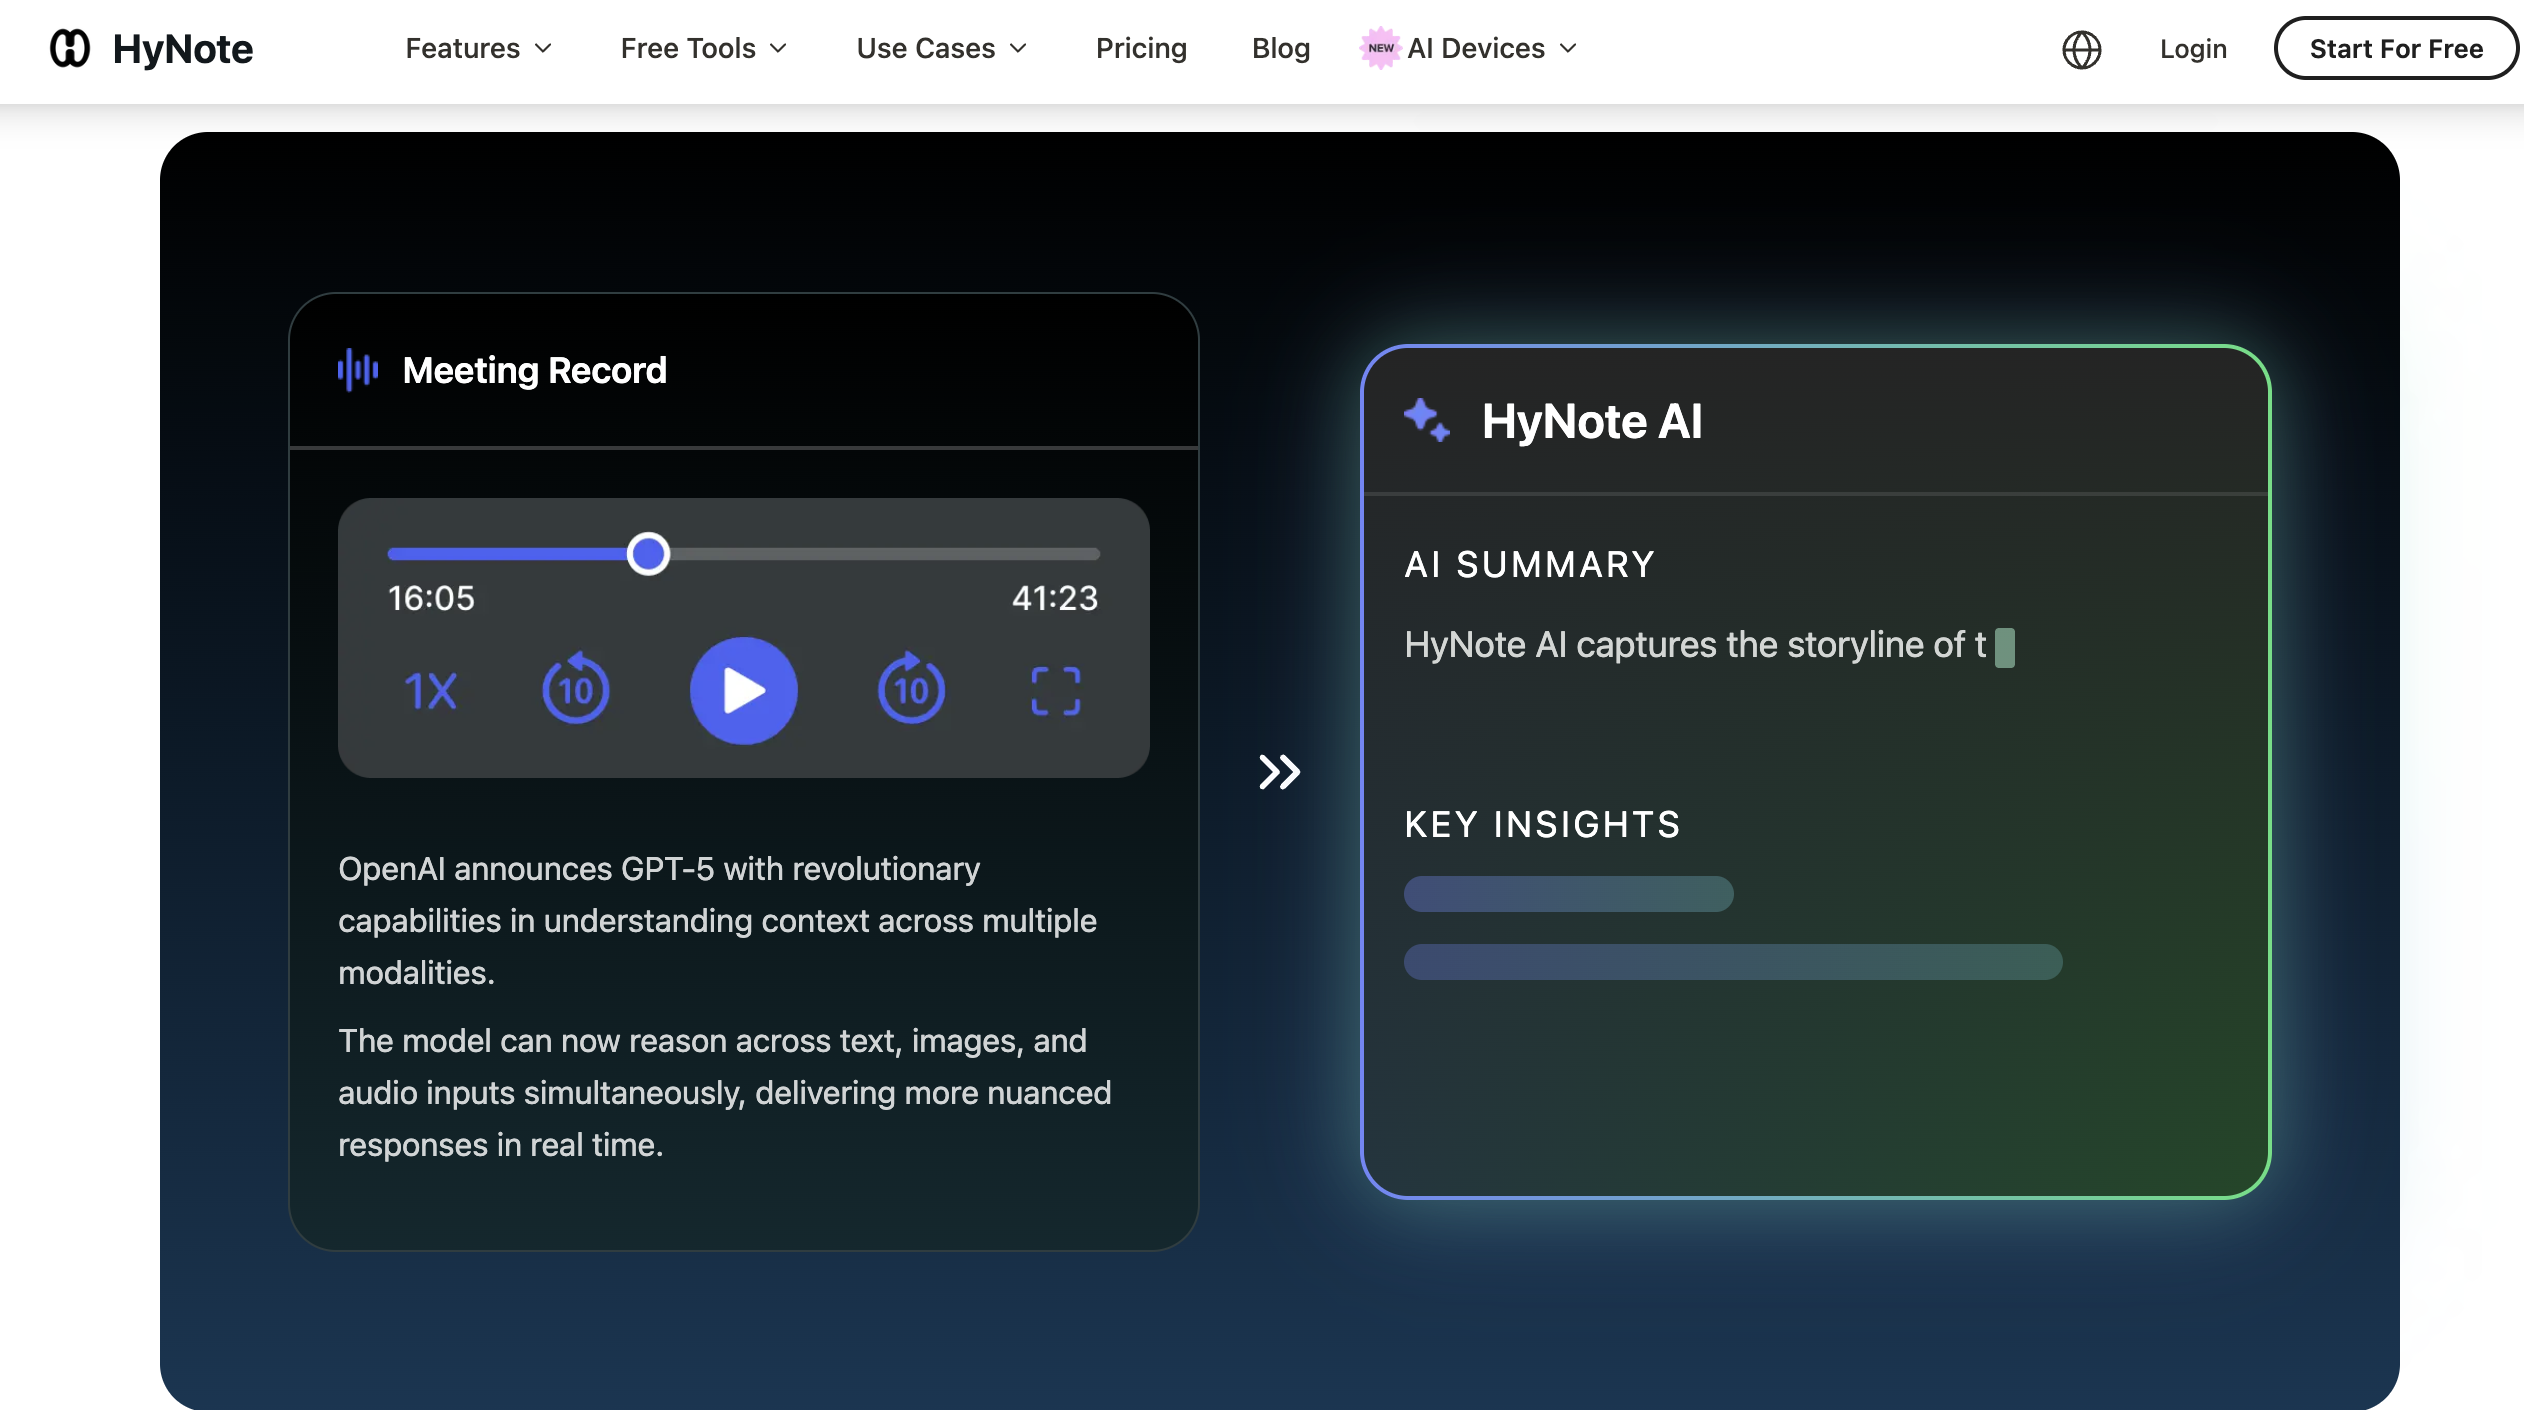Click the short Key Insights placeholder bar
The width and height of the screenshot is (2524, 1410).
[1568, 894]
